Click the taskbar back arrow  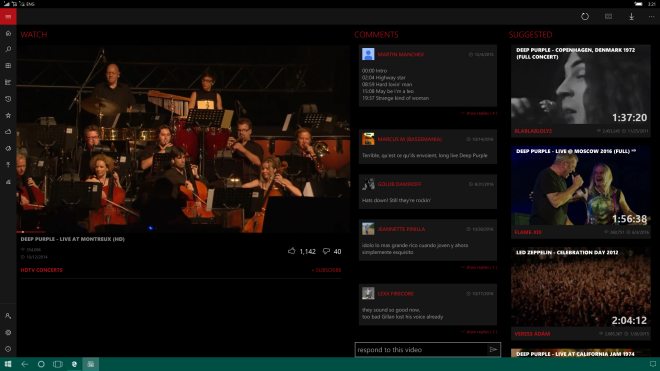point(25,364)
